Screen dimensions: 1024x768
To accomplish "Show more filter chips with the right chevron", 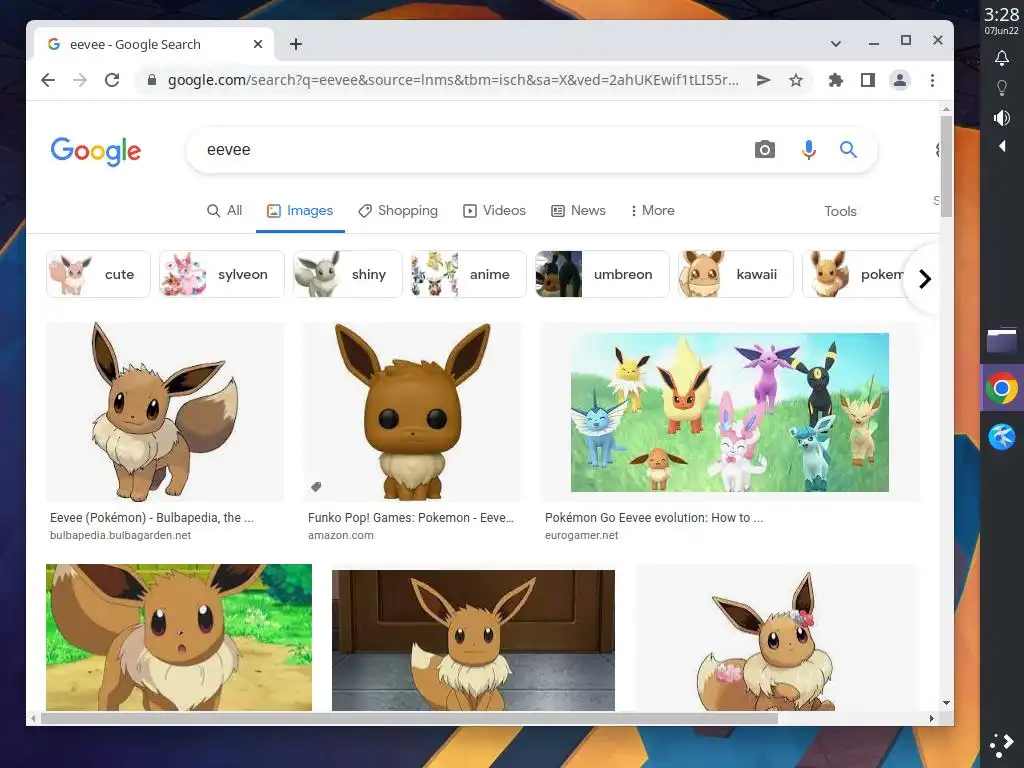I will [x=924, y=279].
